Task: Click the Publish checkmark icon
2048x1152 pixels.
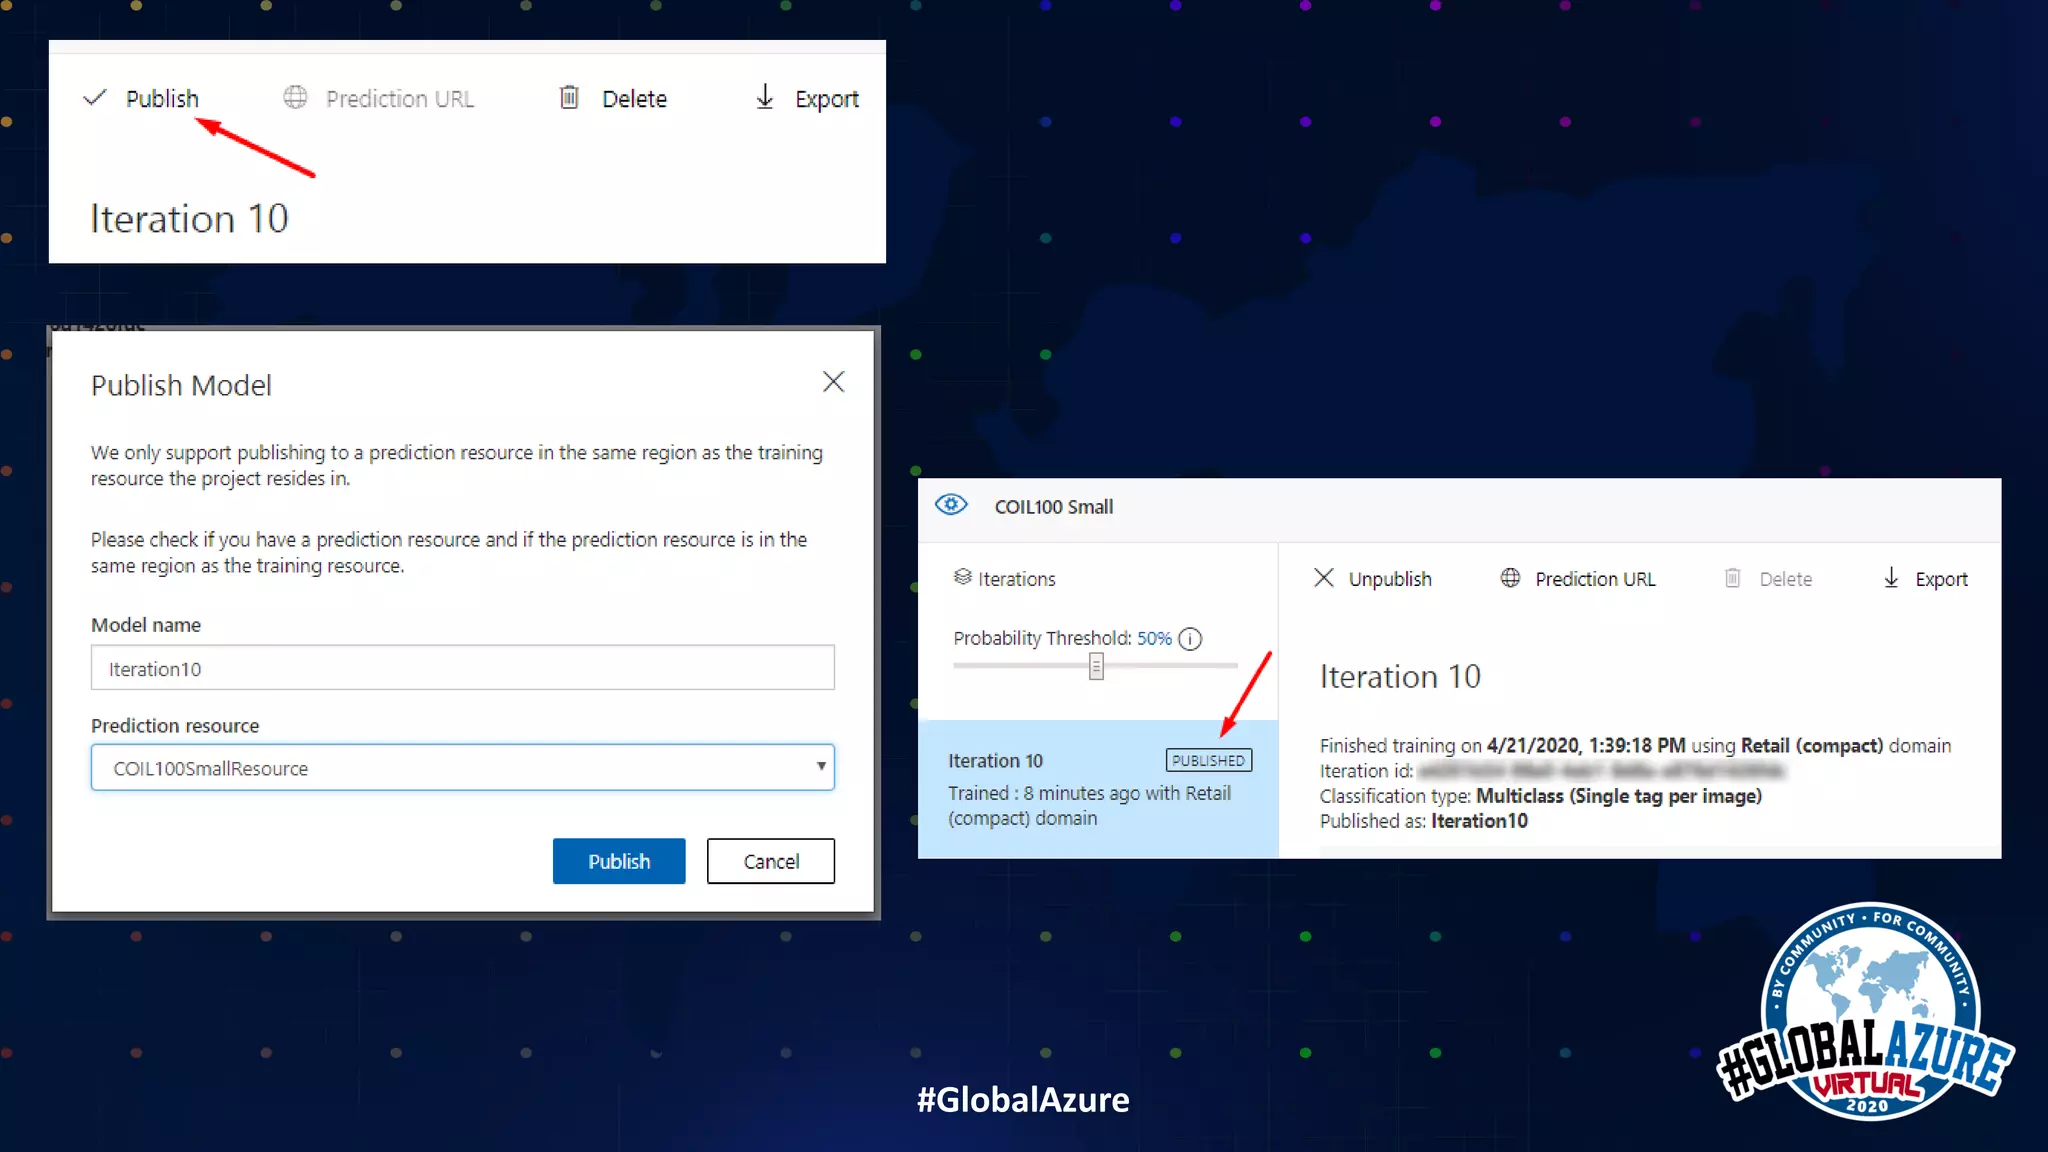Action: (95, 98)
